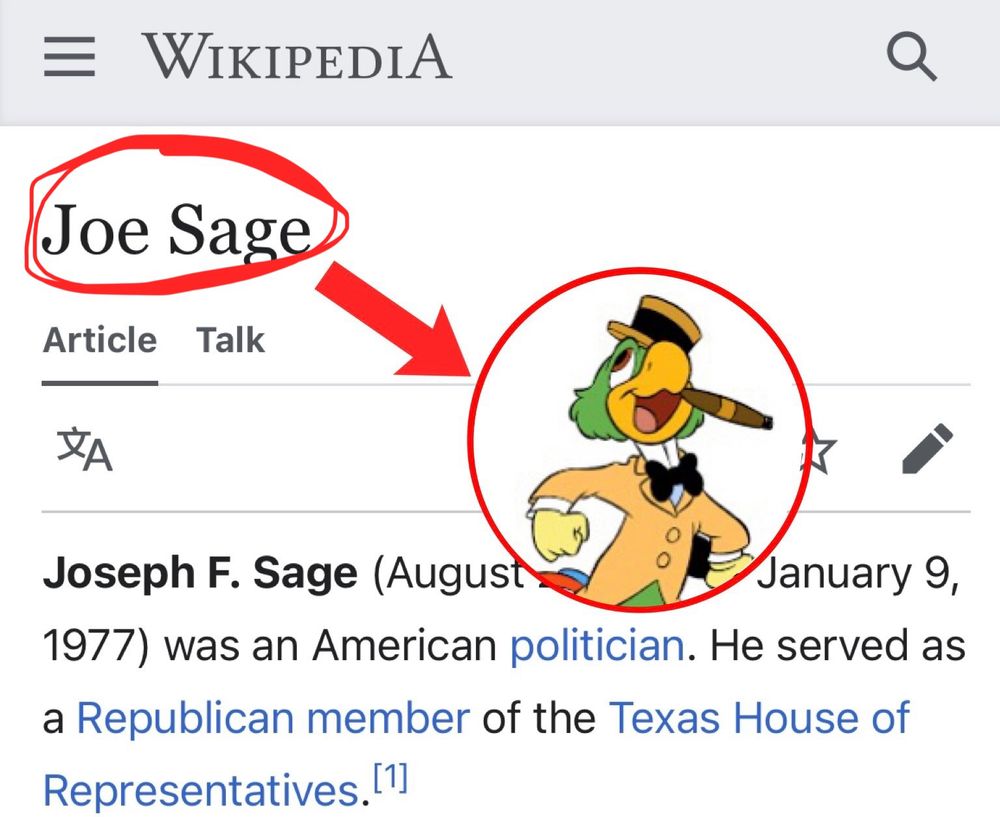Image resolution: width=1000 pixels, height=817 pixels.
Task: Select the Article tab
Action: pos(99,340)
